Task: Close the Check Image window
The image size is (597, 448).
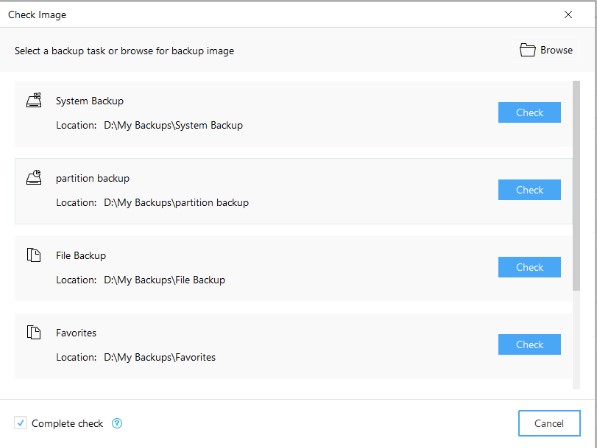Action: pos(568,14)
